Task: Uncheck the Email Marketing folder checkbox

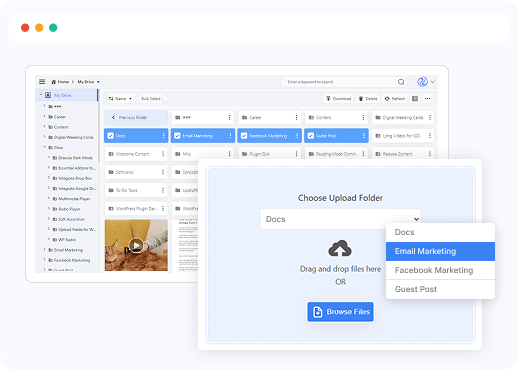Action: click(x=177, y=136)
